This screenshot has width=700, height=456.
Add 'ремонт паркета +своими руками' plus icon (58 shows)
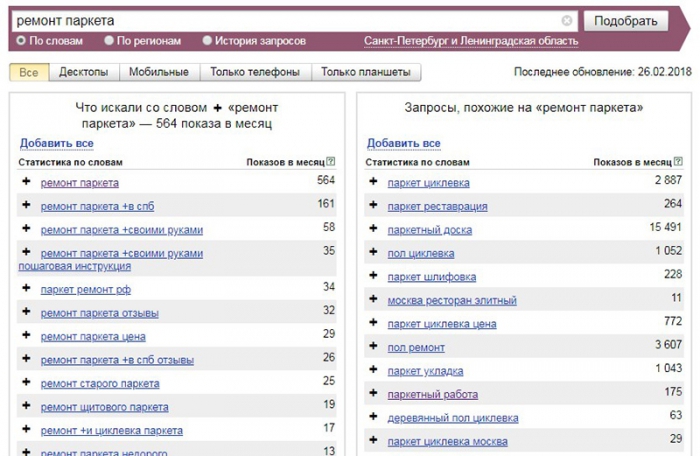tap(26, 228)
